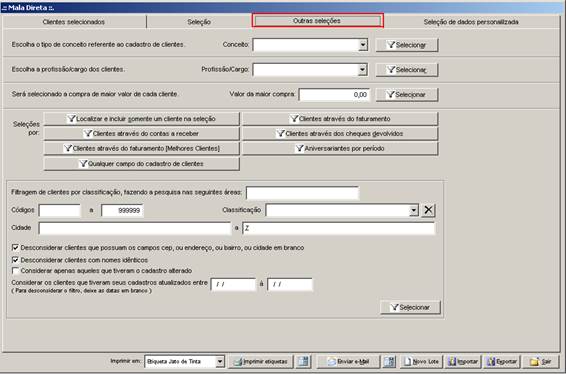The height and width of the screenshot is (374, 566).
Task: Open the Clientes selecionados tab
Action: click(x=74, y=22)
